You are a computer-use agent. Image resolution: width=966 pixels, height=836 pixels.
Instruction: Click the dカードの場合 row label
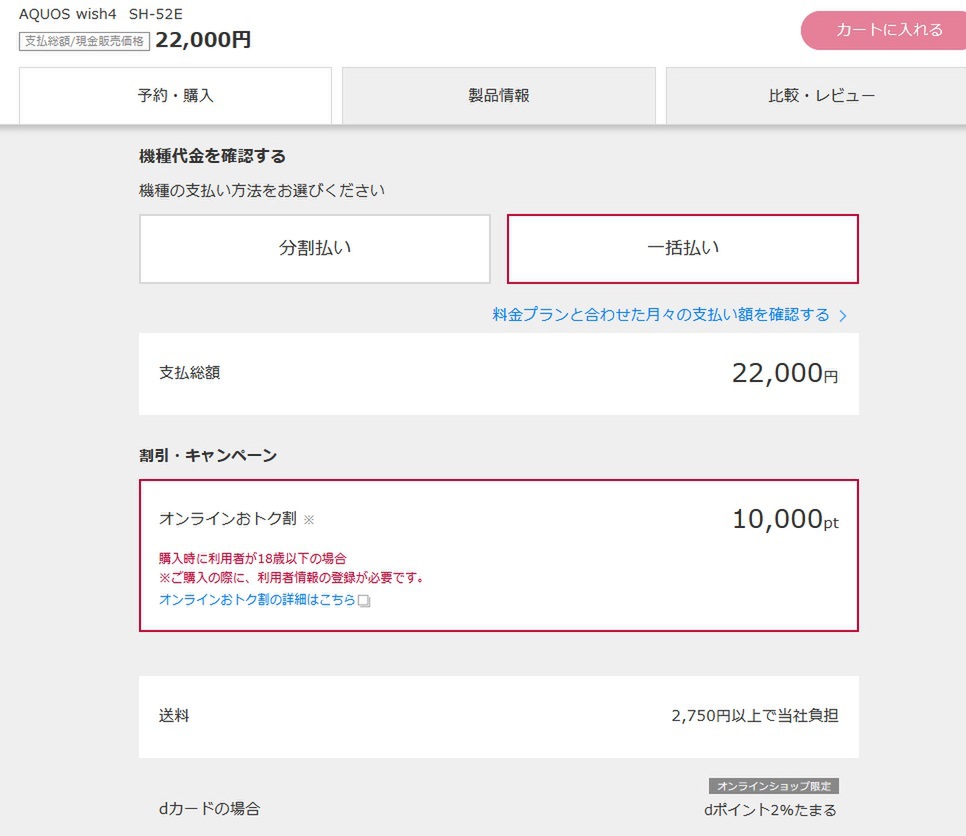coord(209,809)
